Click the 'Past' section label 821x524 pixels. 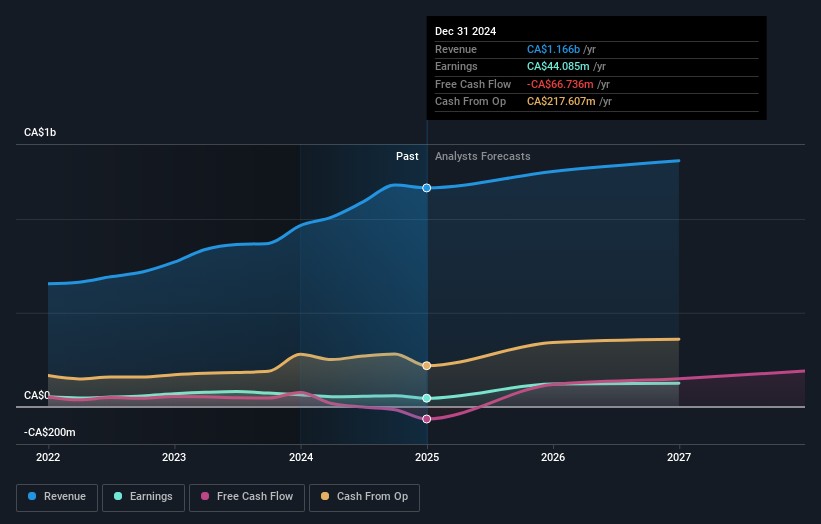coord(407,157)
